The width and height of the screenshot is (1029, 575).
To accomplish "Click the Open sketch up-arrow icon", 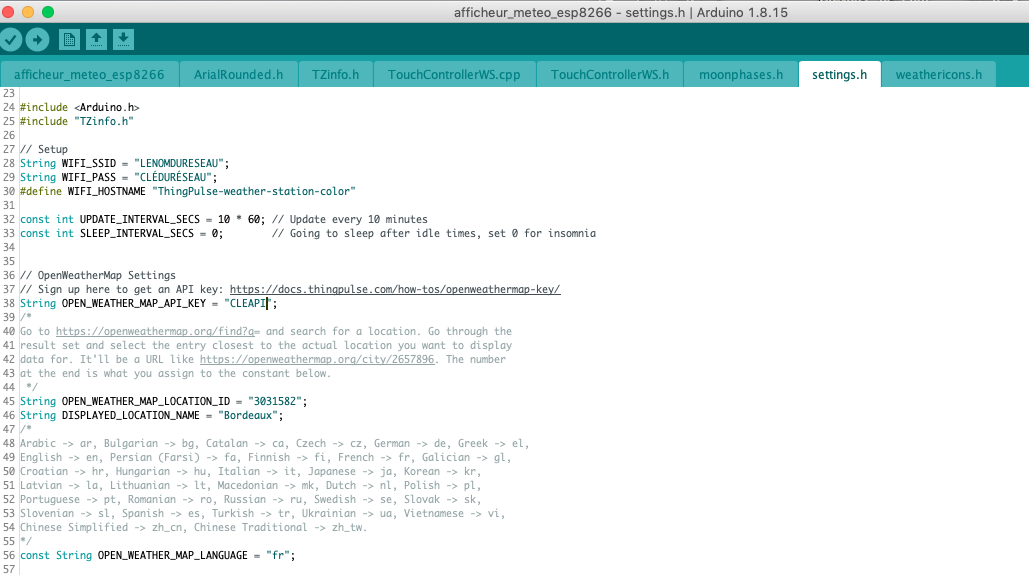I will pos(96,39).
